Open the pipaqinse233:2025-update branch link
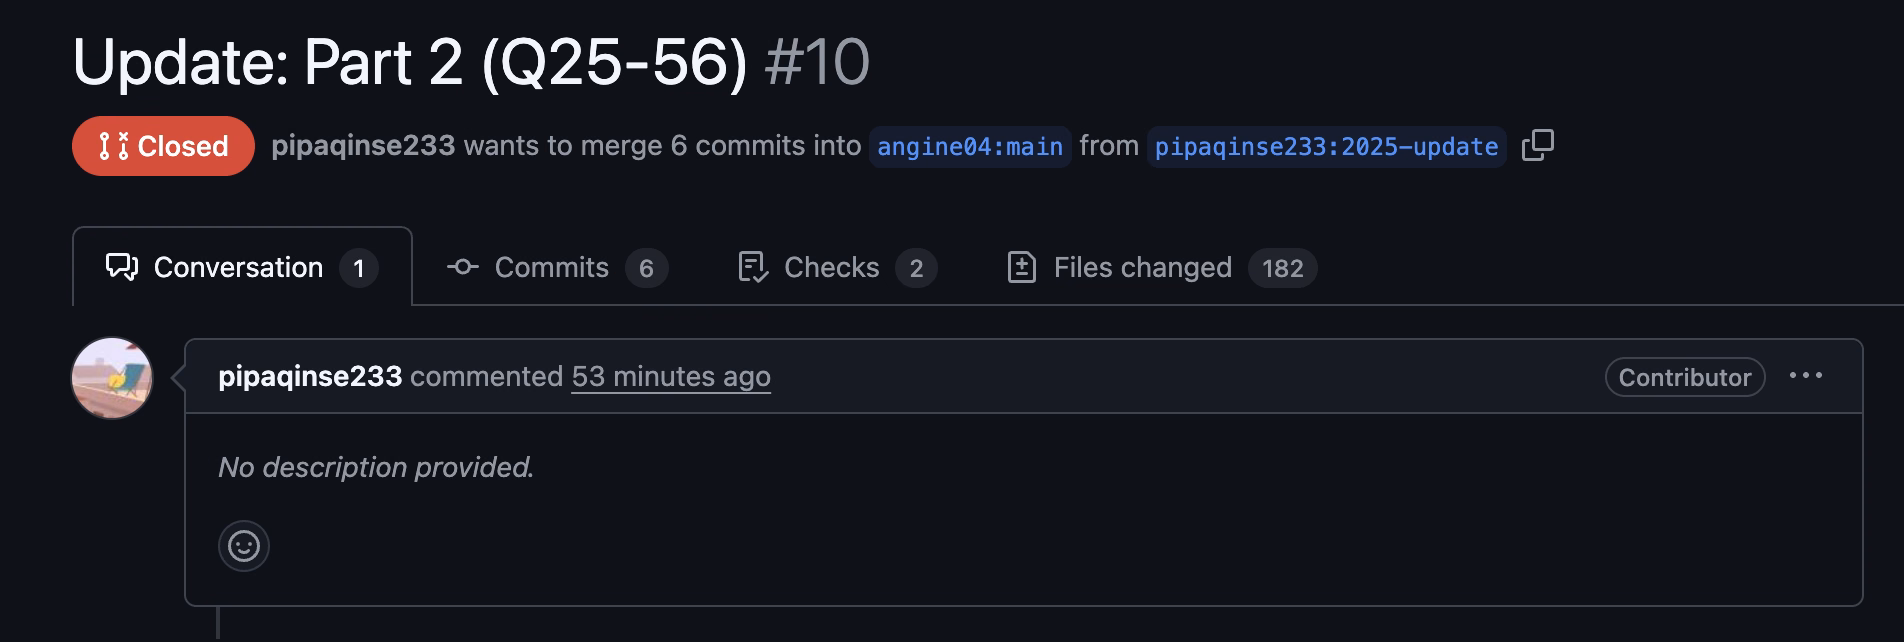This screenshot has height=642, width=1904. click(x=1326, y=147)
